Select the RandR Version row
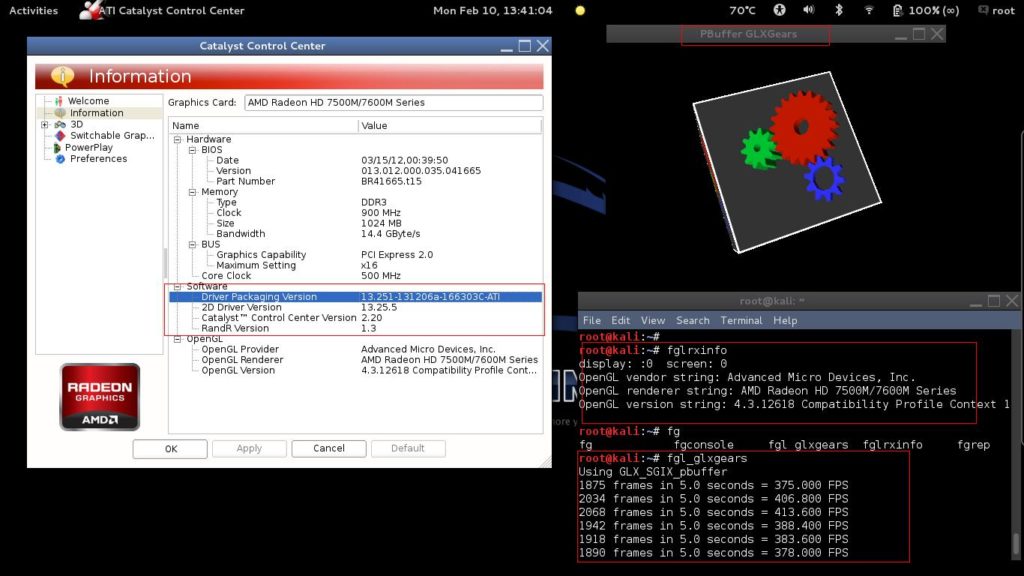 355,328
